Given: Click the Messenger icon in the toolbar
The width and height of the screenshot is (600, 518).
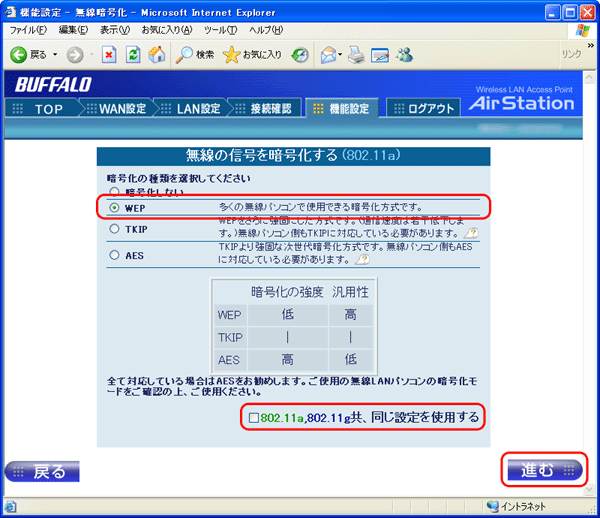Looking at the screenshot, I should coord(404,54).
